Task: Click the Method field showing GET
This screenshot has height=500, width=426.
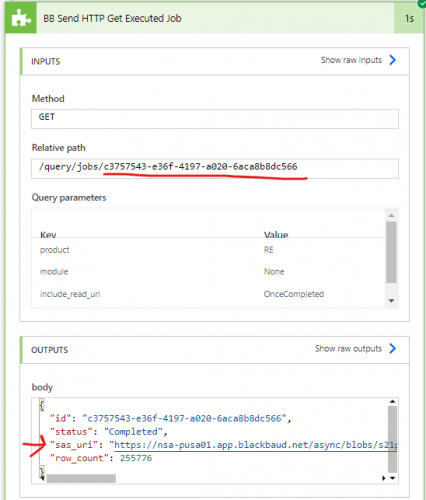Action: 215,119
